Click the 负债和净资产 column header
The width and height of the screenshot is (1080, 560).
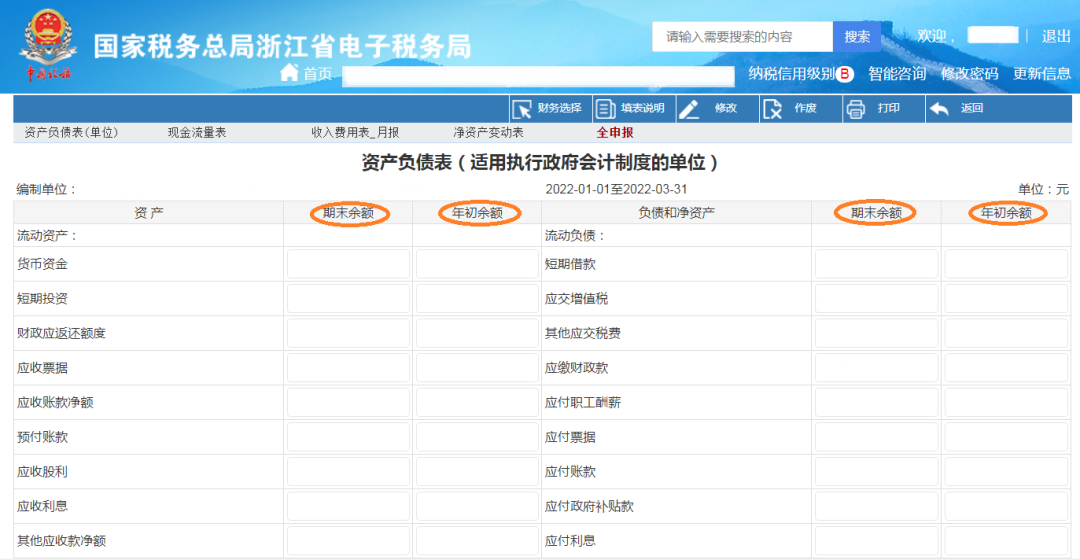(x=676, y=213)
